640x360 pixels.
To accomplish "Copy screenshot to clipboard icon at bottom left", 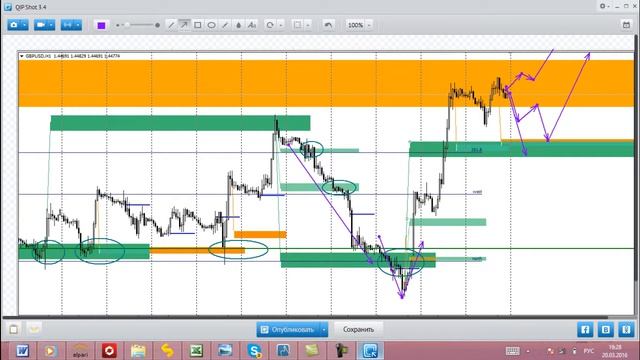I will [13, 329].
